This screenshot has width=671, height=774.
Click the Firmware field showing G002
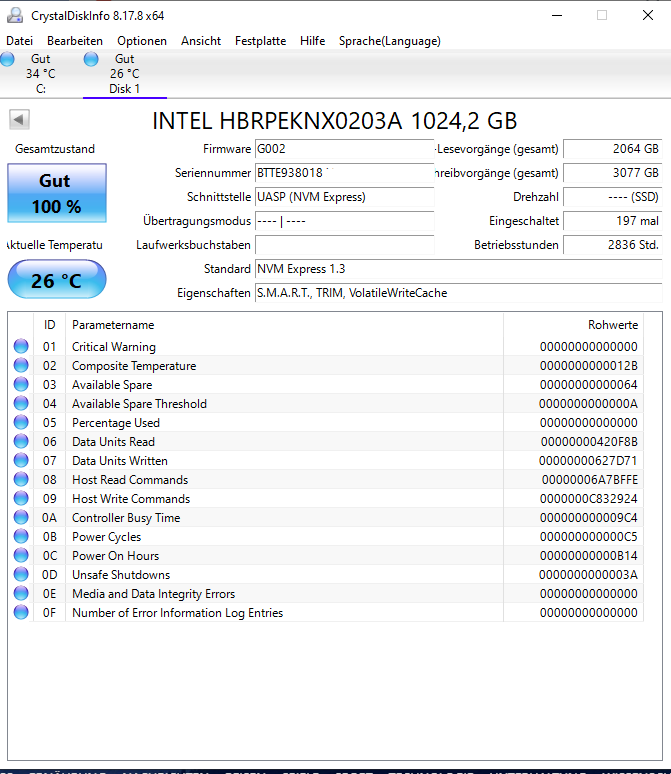pos(344,149)
